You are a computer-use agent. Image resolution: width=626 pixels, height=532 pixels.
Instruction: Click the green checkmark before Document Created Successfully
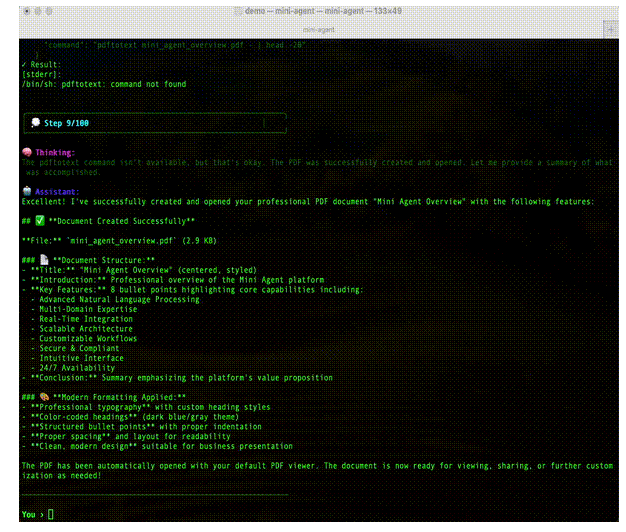40,220
